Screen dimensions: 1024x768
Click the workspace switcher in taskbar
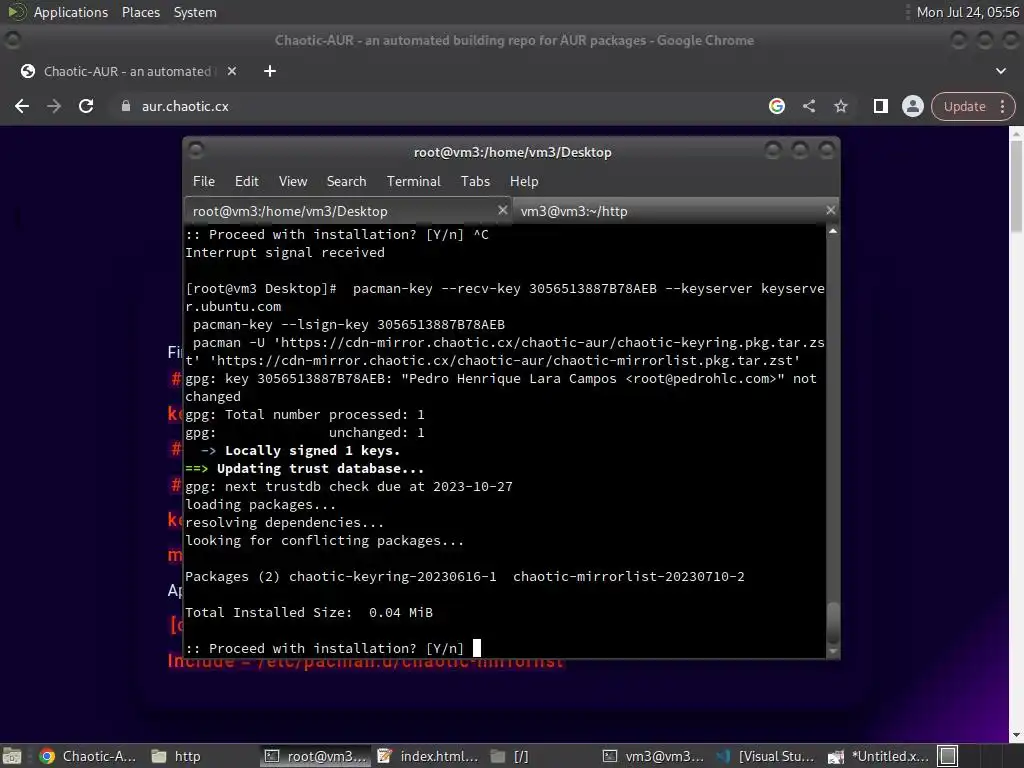(x=948, y=756)
